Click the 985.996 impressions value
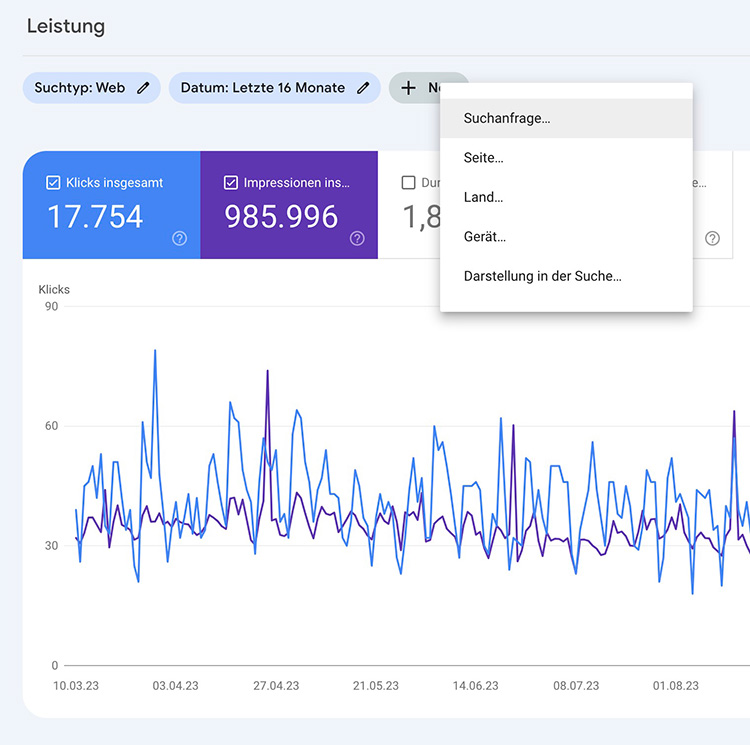 (x=281, y=217)
